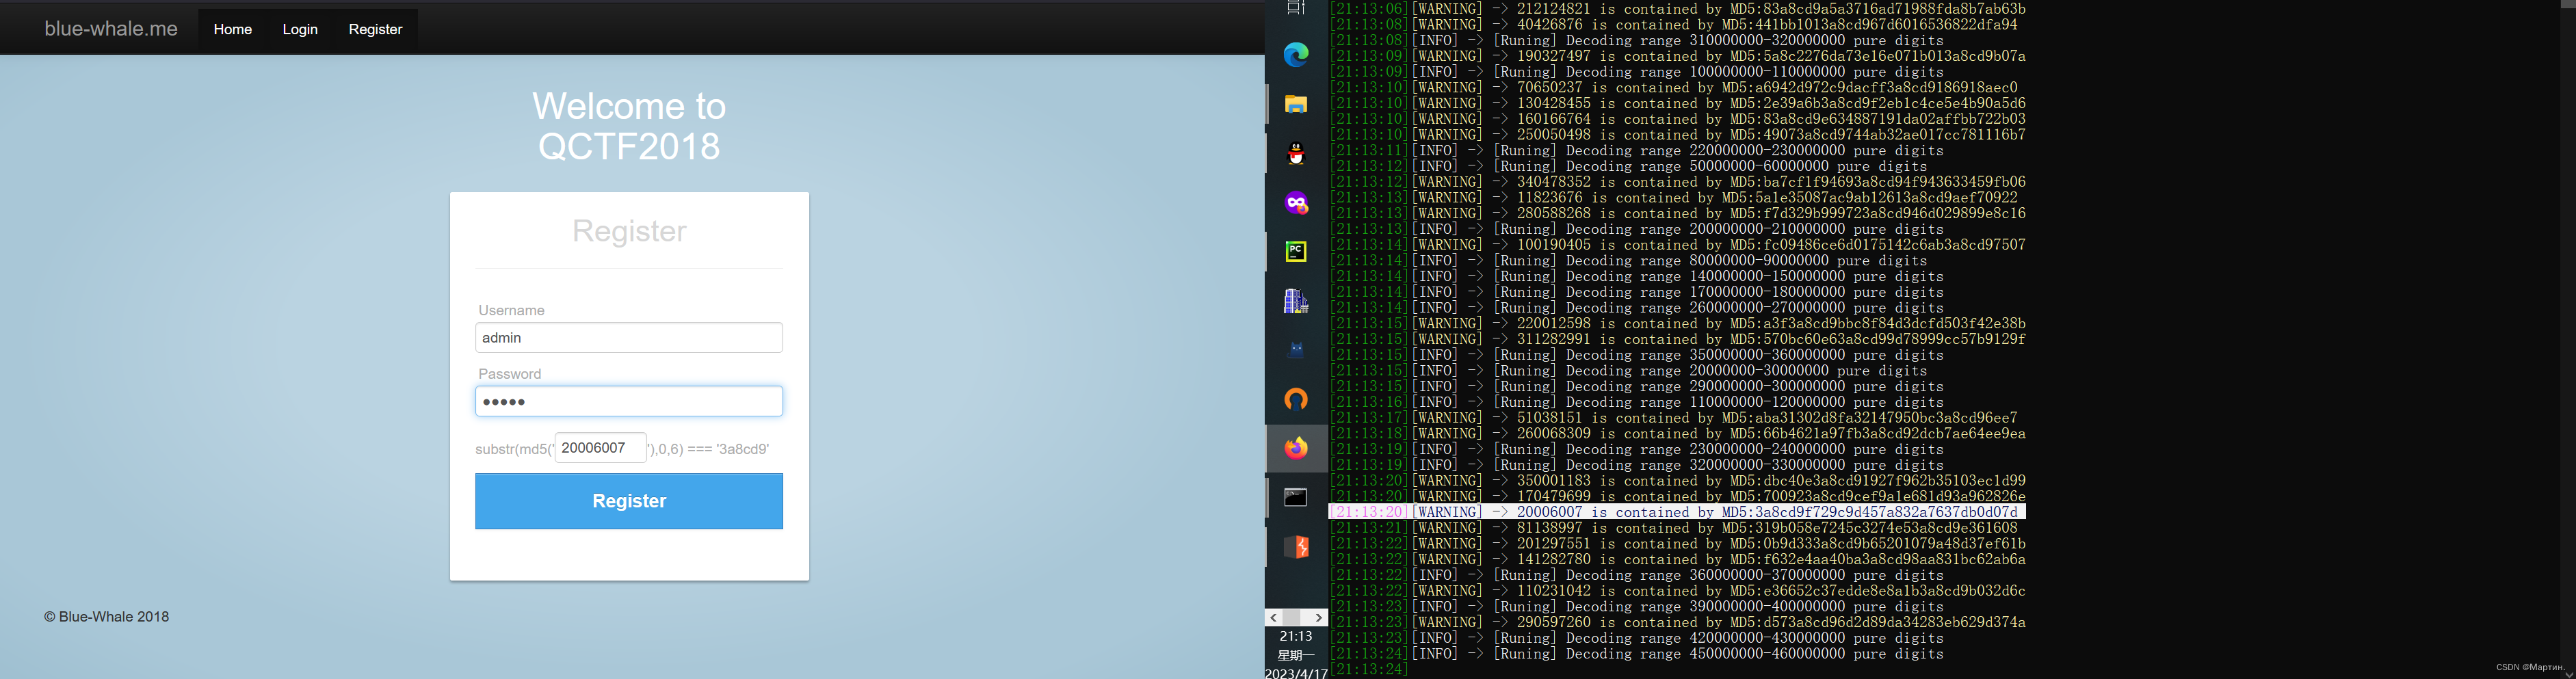Click the md5 captcha field with 20006007
The image size is (2576, 679).
coord(601,448)
